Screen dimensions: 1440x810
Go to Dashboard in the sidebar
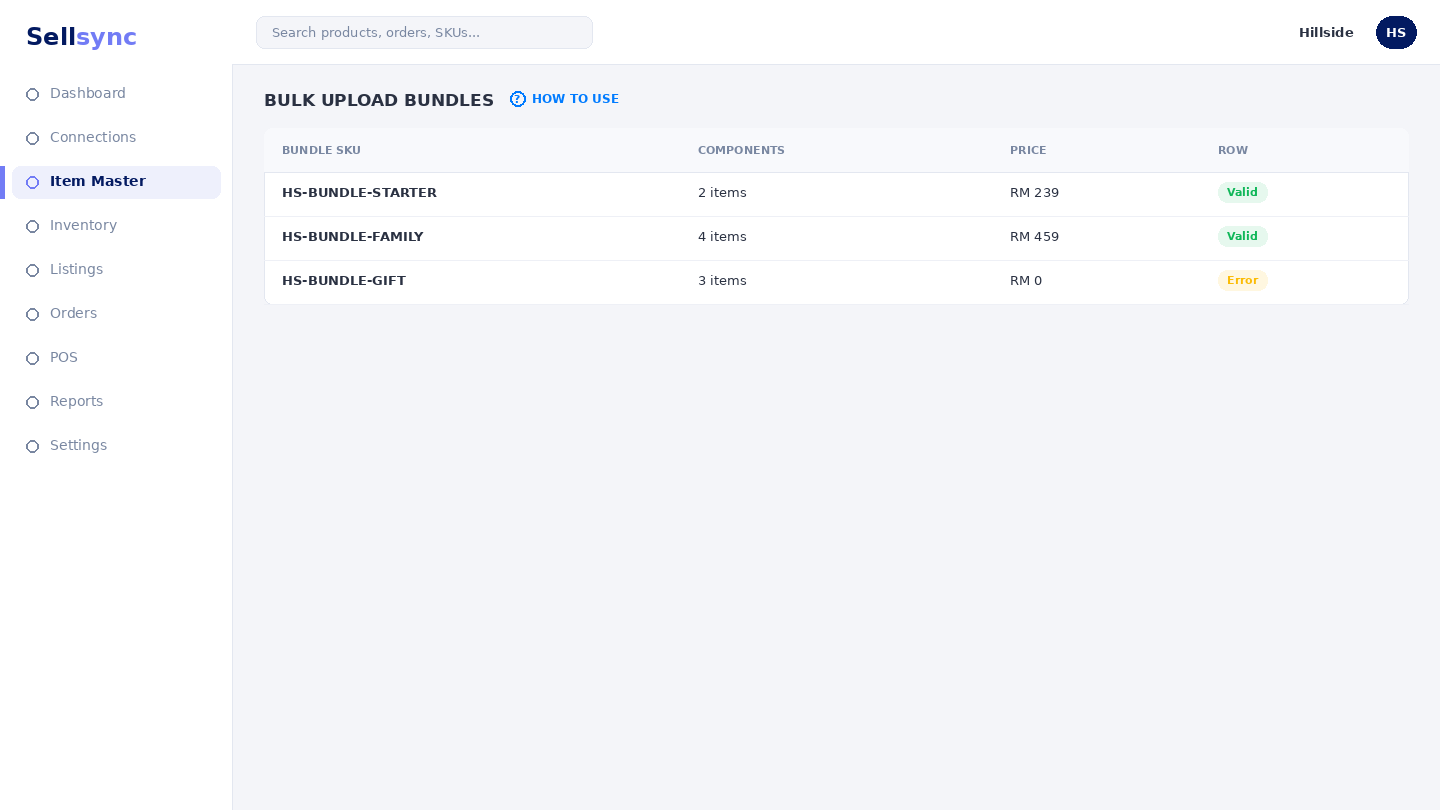coord(116,94)
